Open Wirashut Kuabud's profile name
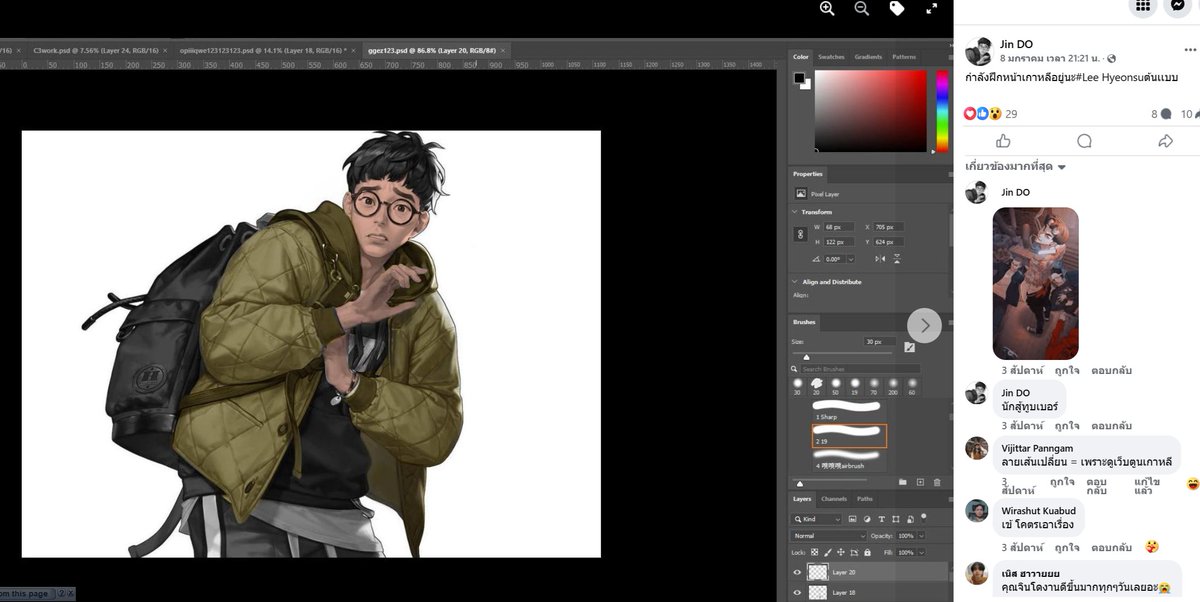Viewport: 1200px width, 602px height. coord(1040,511)
